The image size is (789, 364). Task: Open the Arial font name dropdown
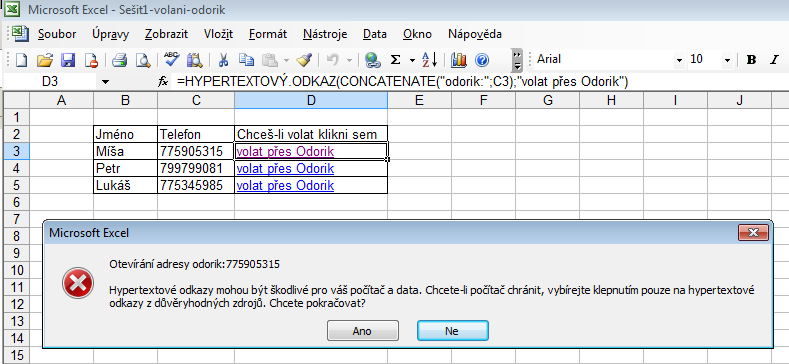point(680,60)
